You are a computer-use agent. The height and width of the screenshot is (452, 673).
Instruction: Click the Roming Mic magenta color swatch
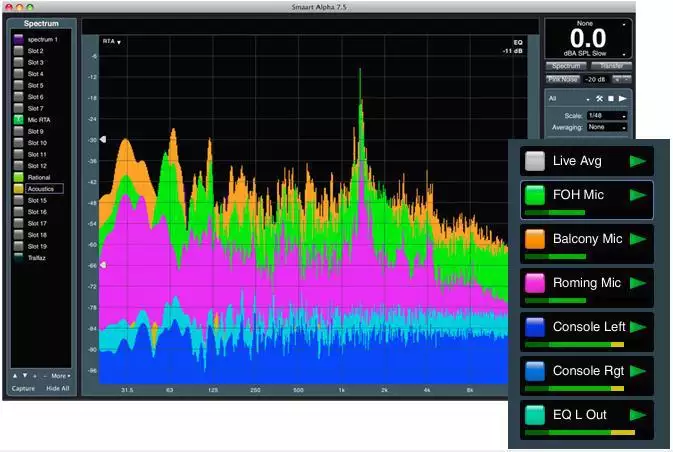coord(535,283)
